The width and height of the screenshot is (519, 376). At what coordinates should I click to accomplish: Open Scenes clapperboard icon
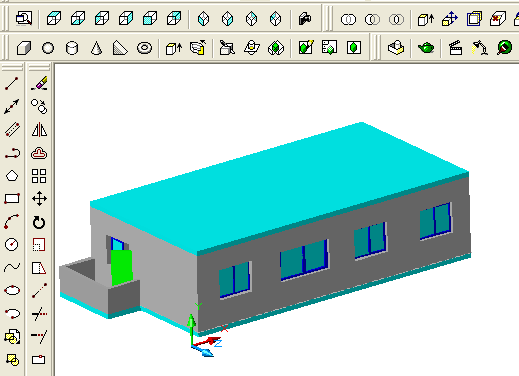point(456,48)
